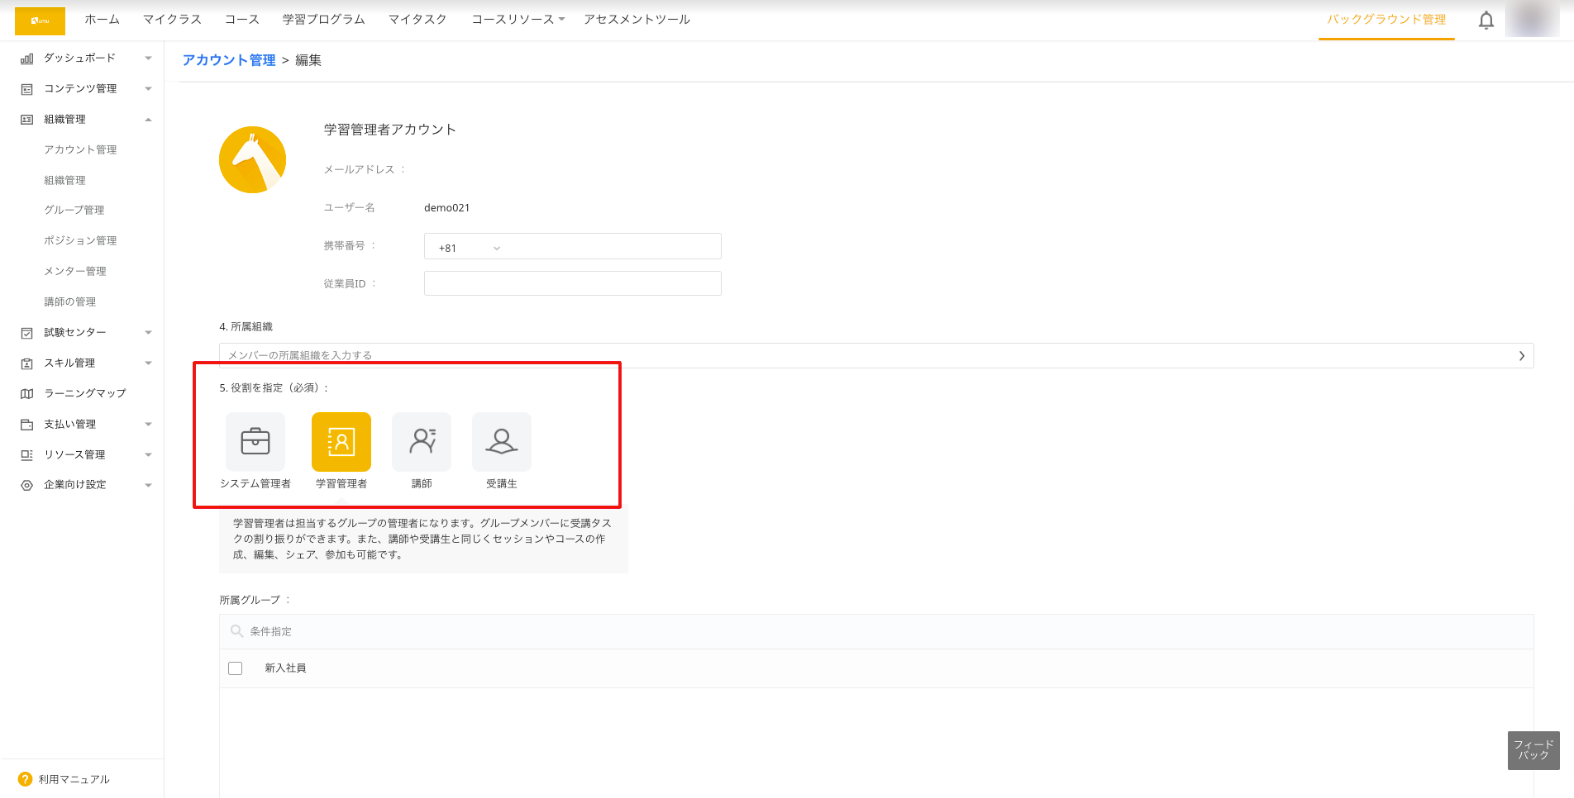Click the giraffe profile avatar
1574x798 pixels.
253,160
